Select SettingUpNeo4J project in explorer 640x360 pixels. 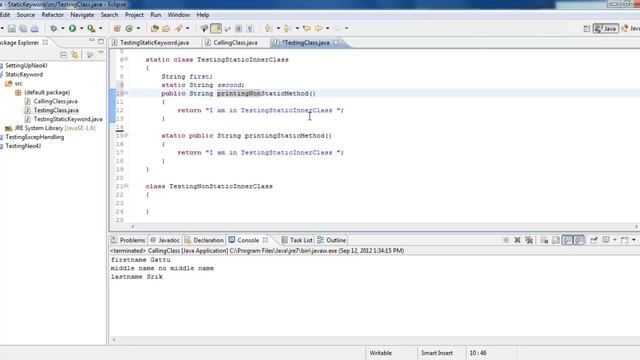(26, 65)
